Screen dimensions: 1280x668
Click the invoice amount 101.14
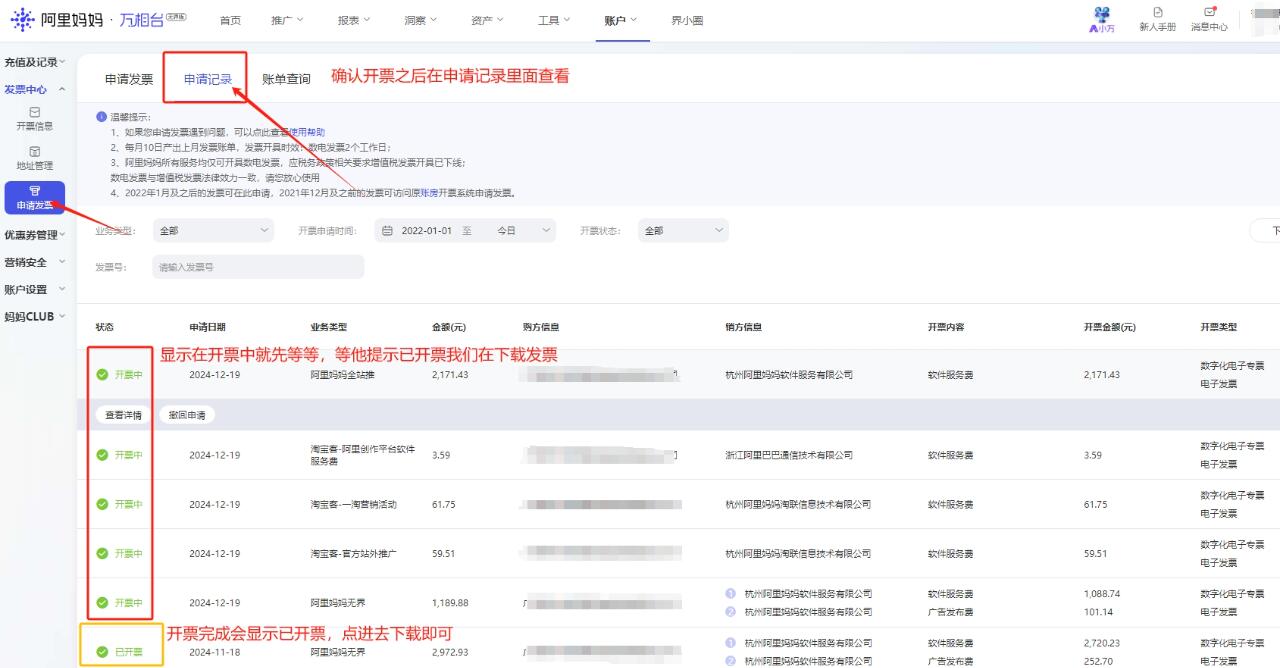click(x=1098, y=612)
